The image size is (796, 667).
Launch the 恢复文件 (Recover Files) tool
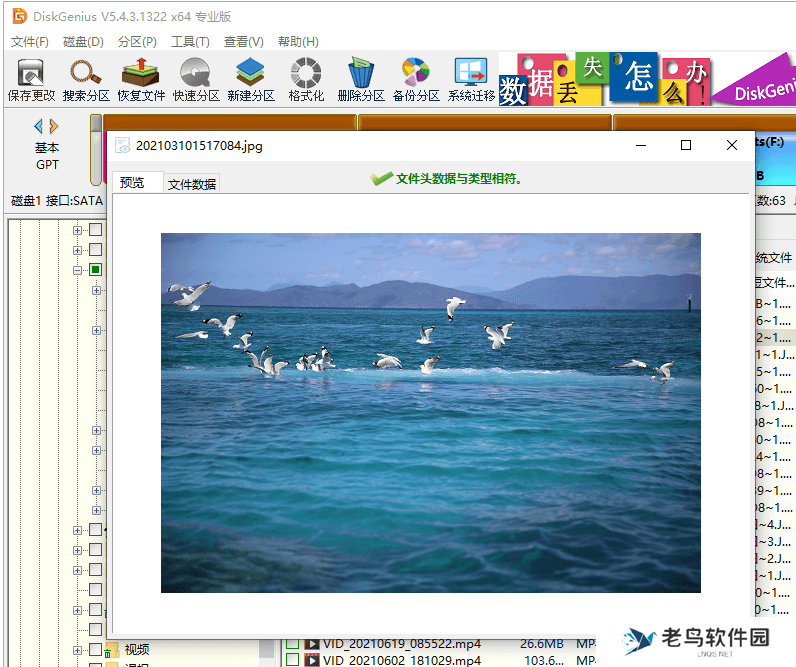click(x=141, y=79)
